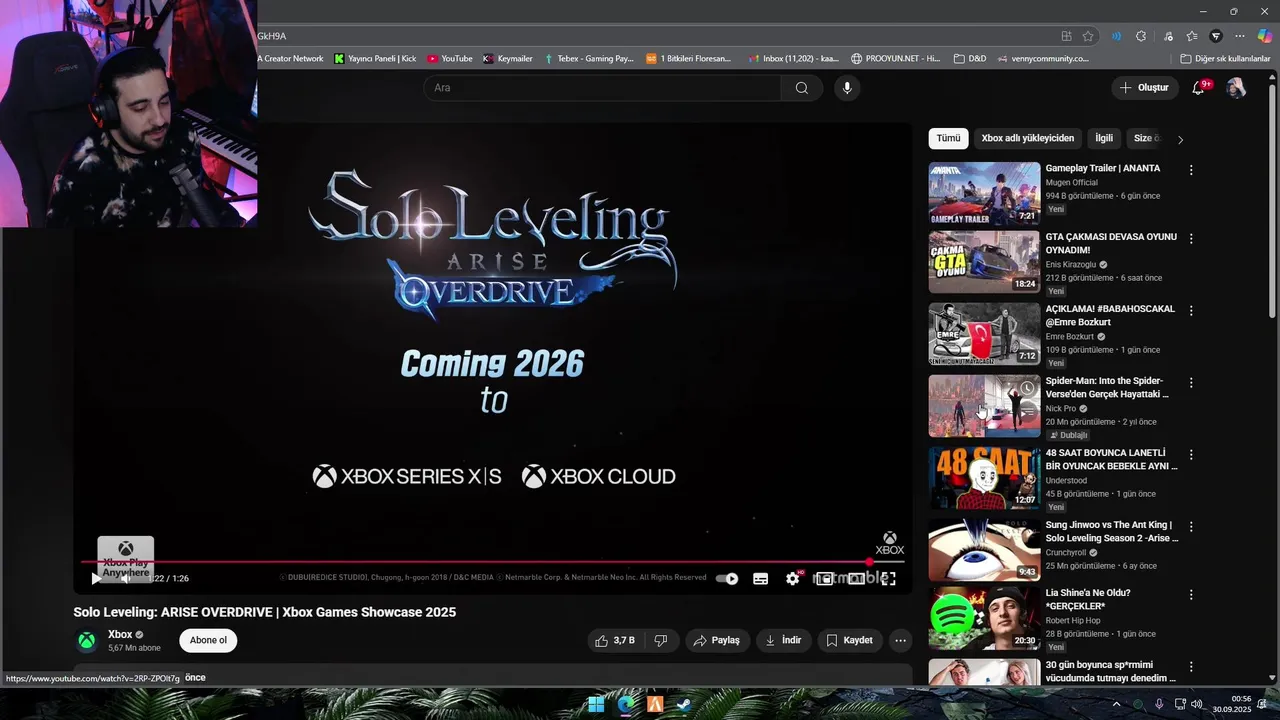Save the video with Kaydet
The width and height of the screenshot is (1280, 720).
tap(850, 640)
